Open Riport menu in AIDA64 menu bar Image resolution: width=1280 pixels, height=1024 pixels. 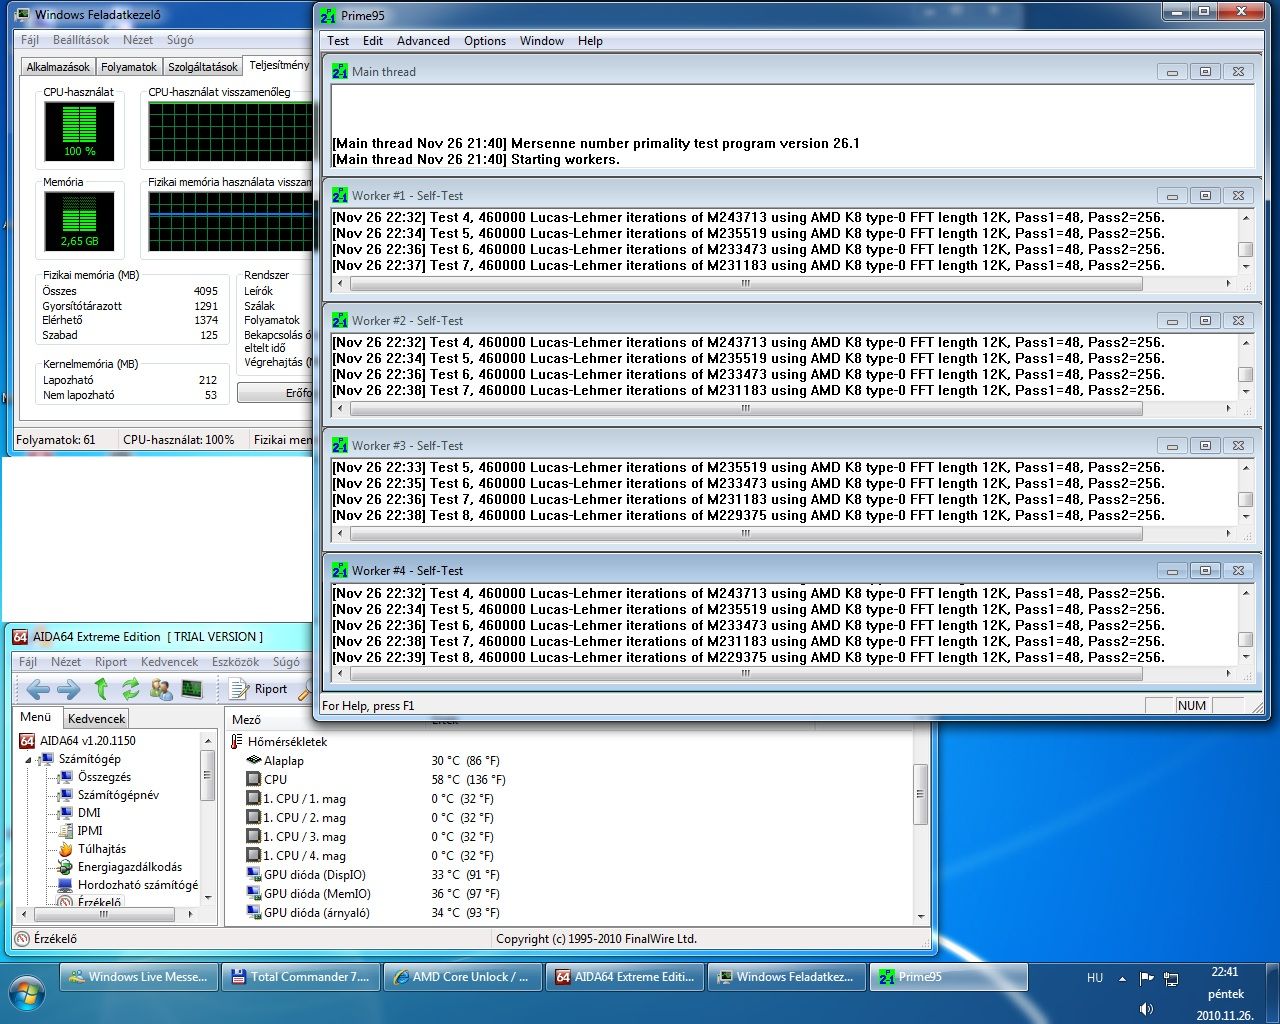pyautogui.click(x=111, y=662)
